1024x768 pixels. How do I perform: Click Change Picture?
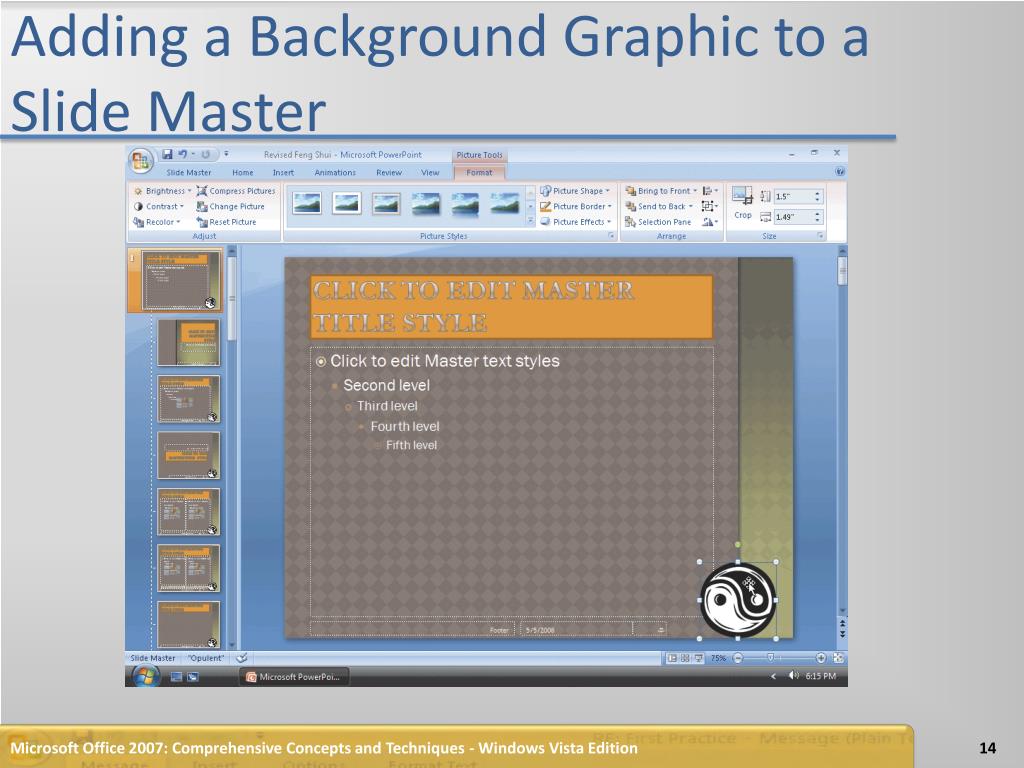pos(231,206)
